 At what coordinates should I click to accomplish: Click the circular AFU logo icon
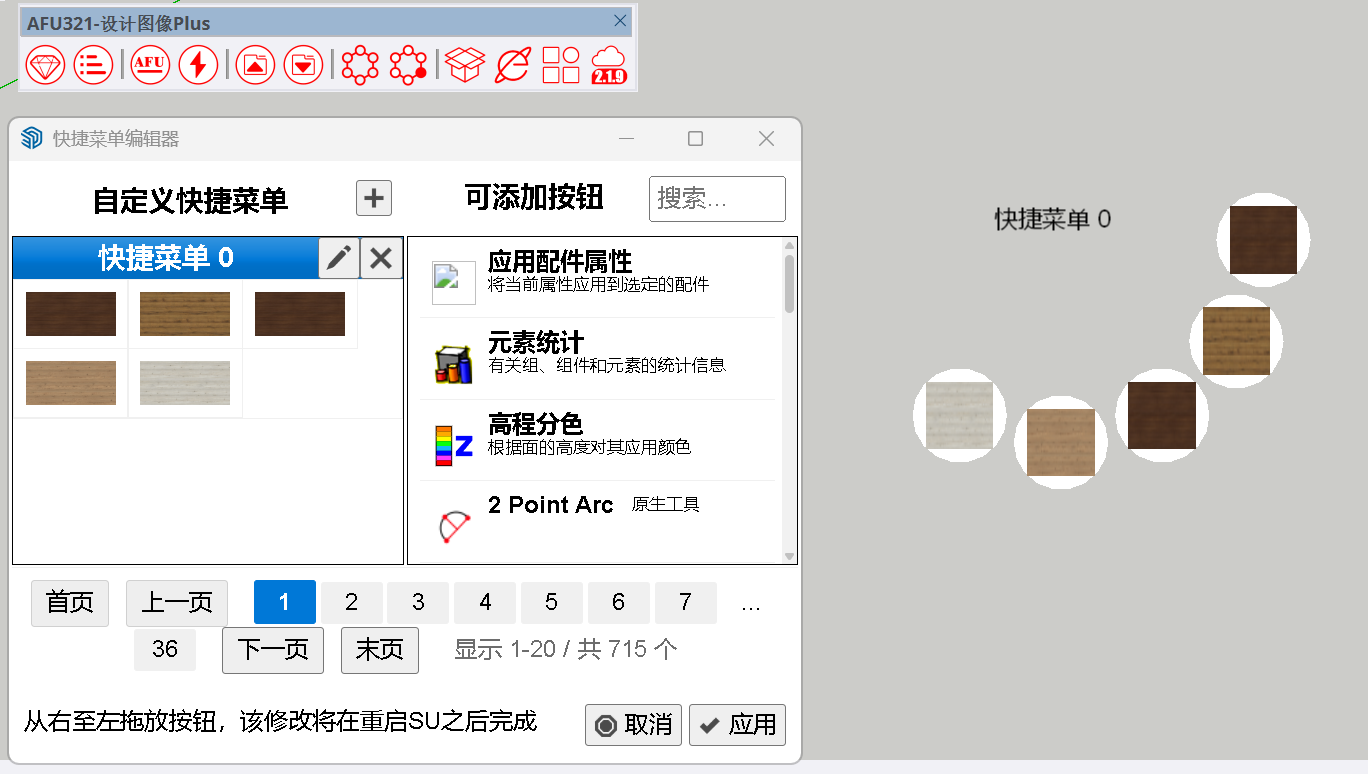(x=149, y=64)
